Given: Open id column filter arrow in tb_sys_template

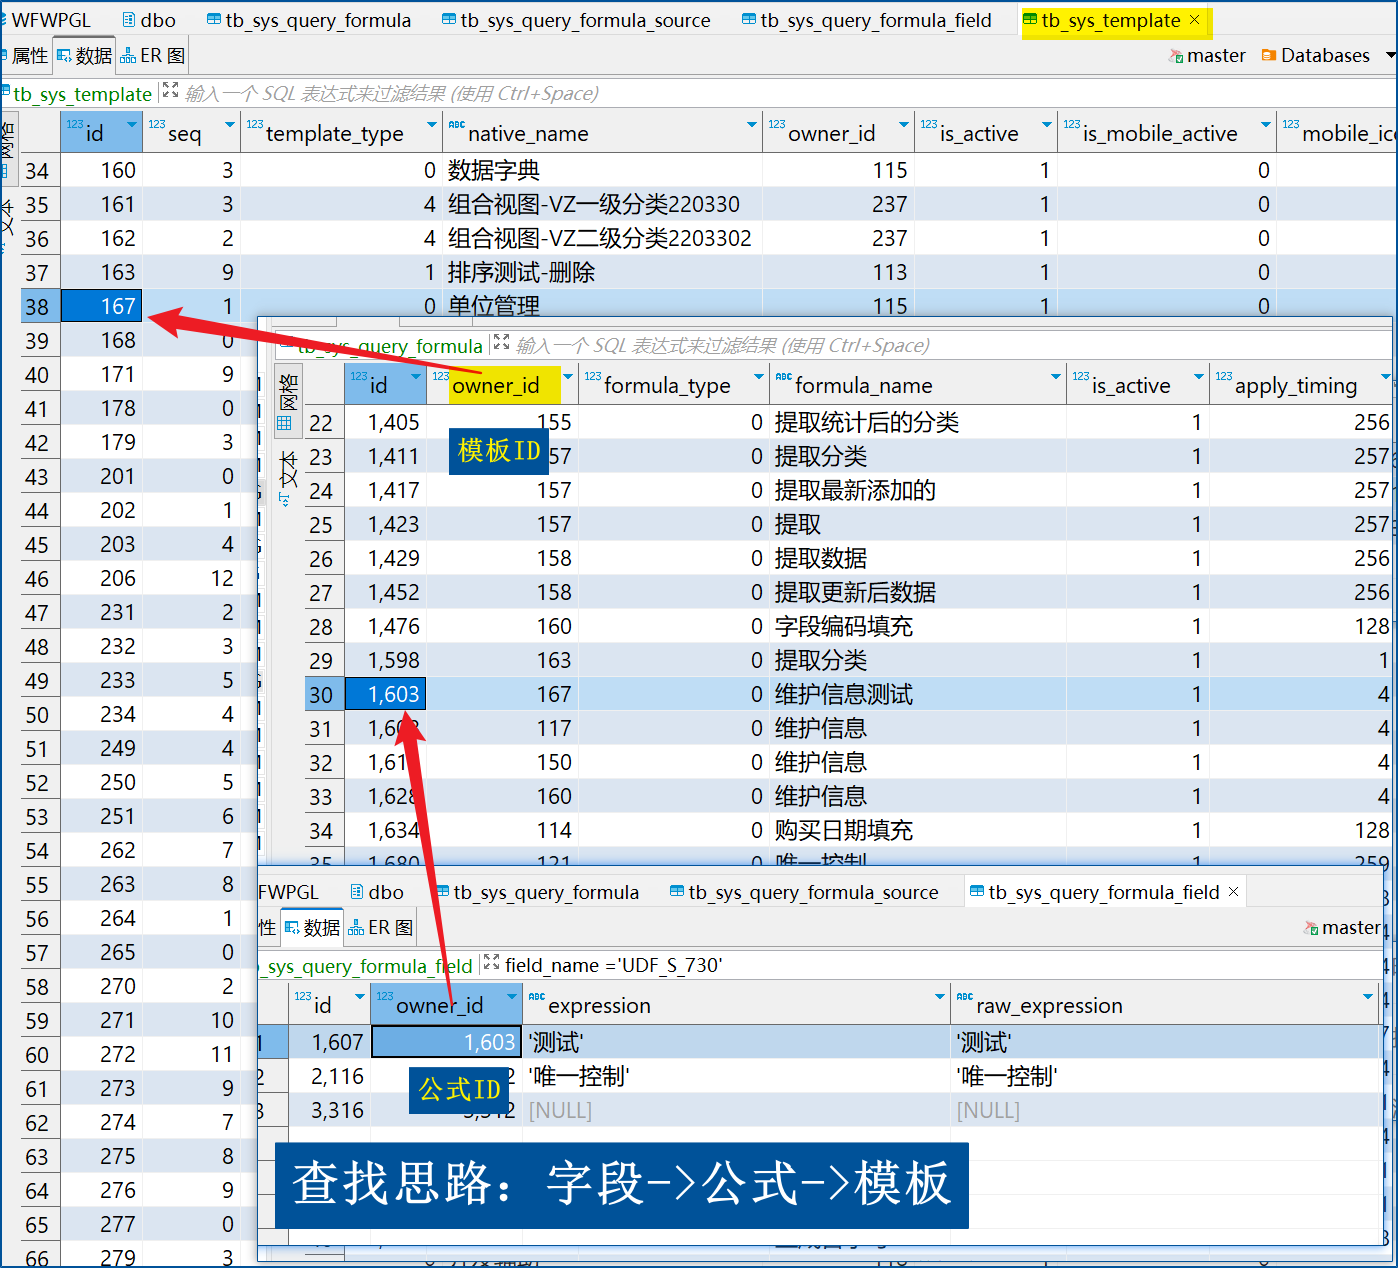Looking at the screenshot, I should click(131, 125).
